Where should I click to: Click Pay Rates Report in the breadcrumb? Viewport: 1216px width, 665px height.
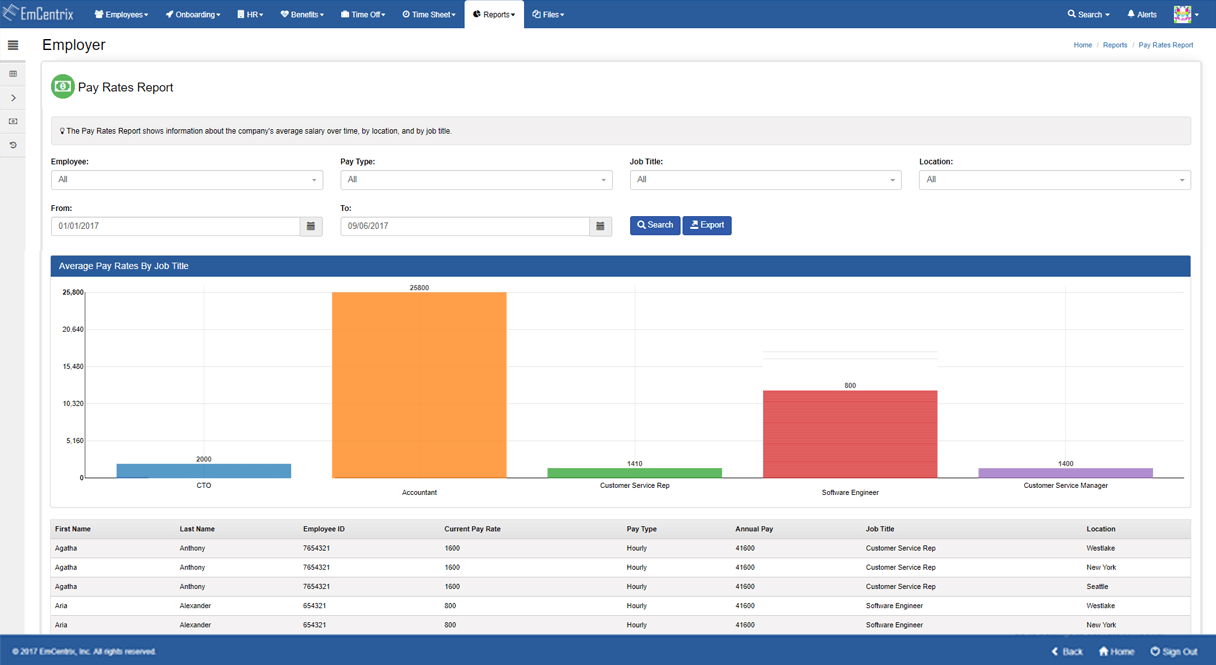[1166, 45]
